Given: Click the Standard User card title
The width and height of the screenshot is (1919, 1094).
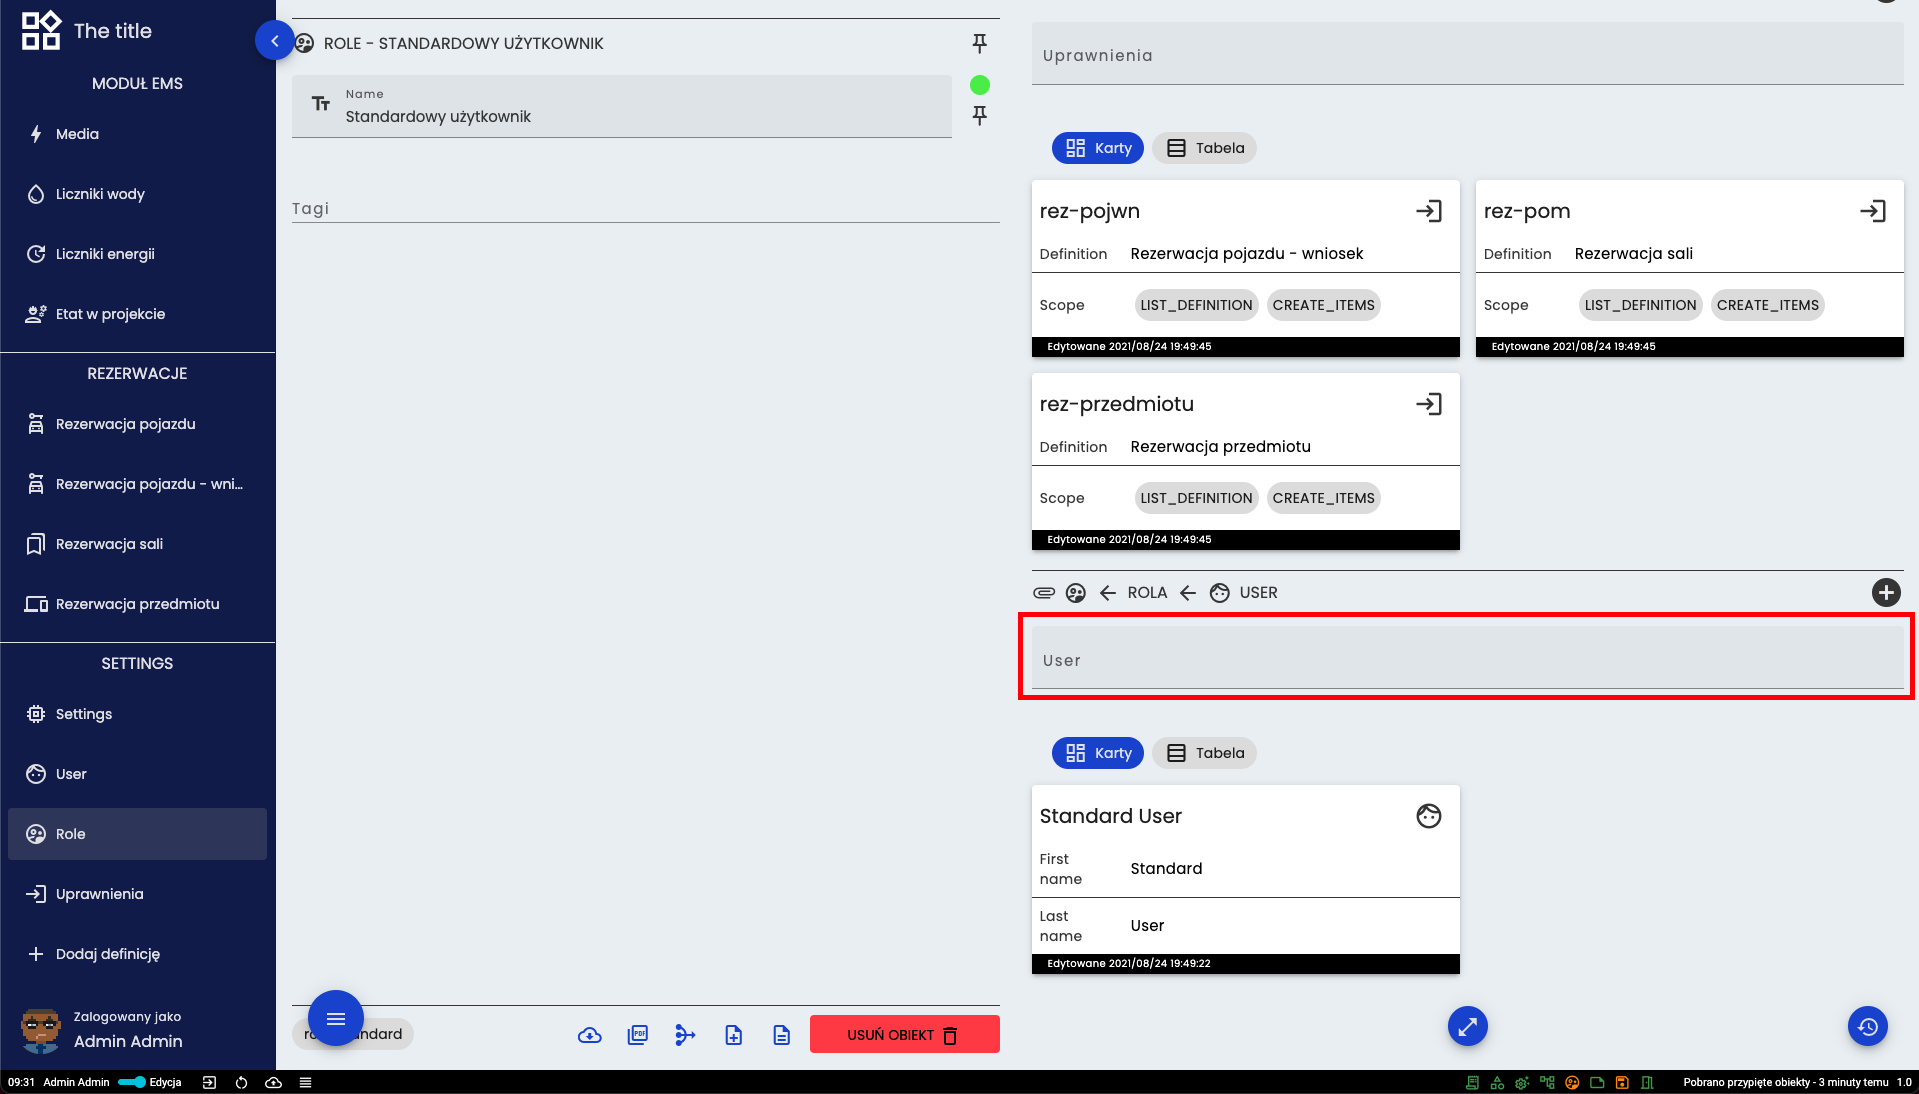Looking at the screenshot, I should (1111, 816).
